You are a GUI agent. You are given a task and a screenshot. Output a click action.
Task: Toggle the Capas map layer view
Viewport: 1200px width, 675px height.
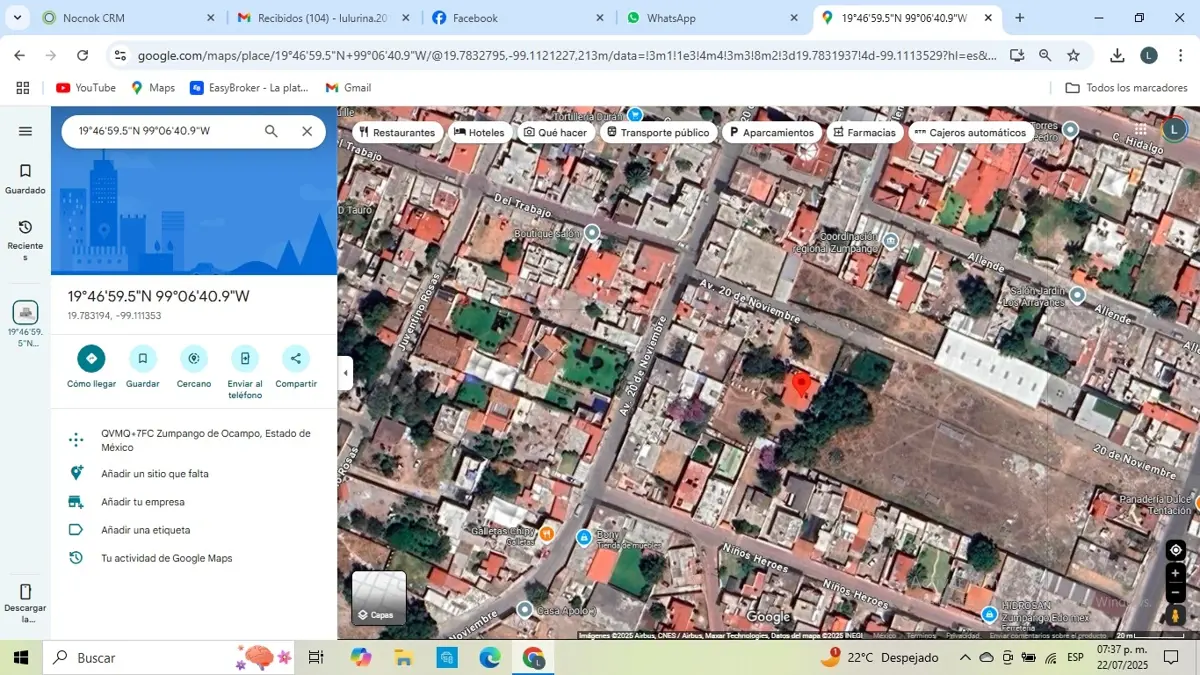pyautogui.click(x=379, y=598)
